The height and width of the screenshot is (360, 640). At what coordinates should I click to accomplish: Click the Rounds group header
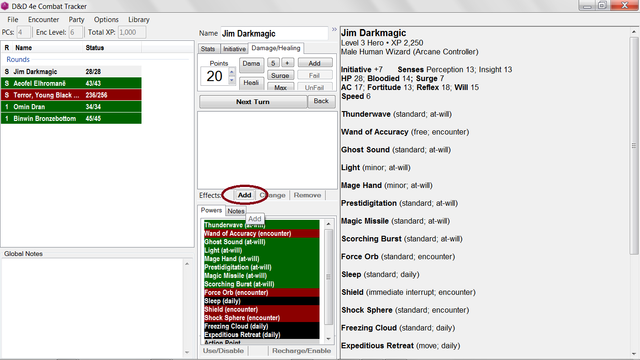click(x=18, y=60)
